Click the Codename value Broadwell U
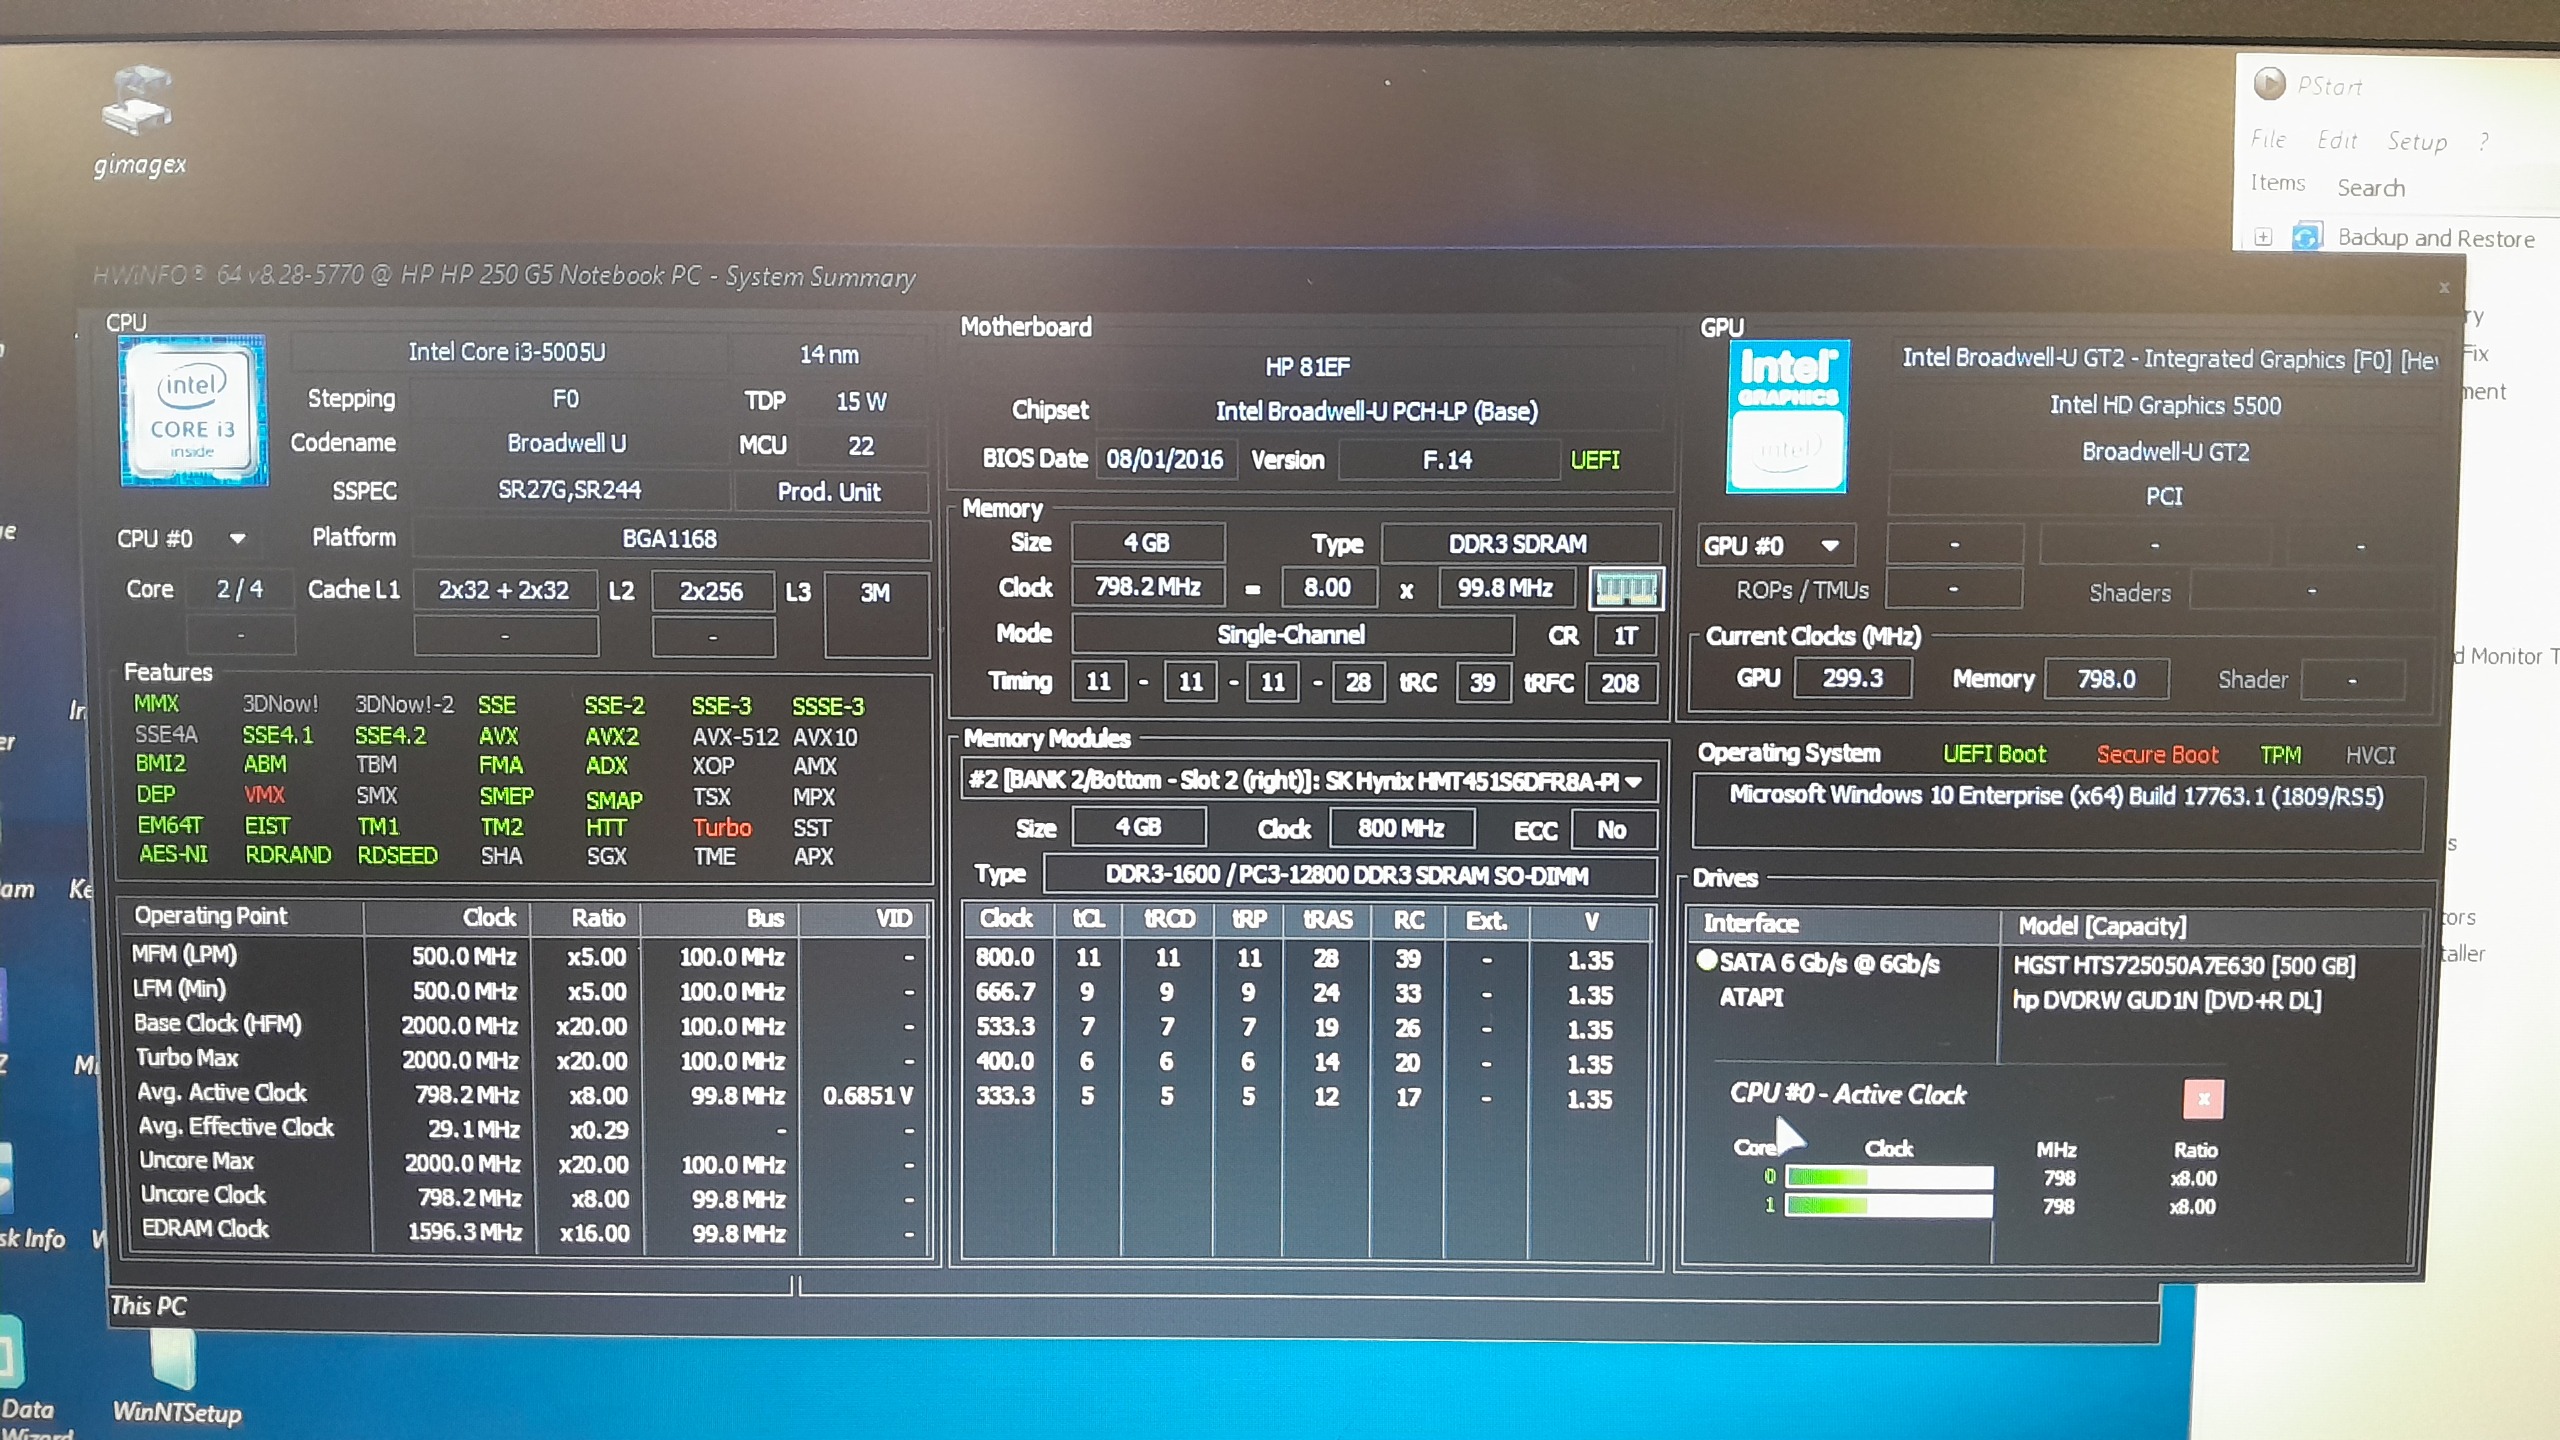This screenshot has height=1440, width=2560. point(567,443)
